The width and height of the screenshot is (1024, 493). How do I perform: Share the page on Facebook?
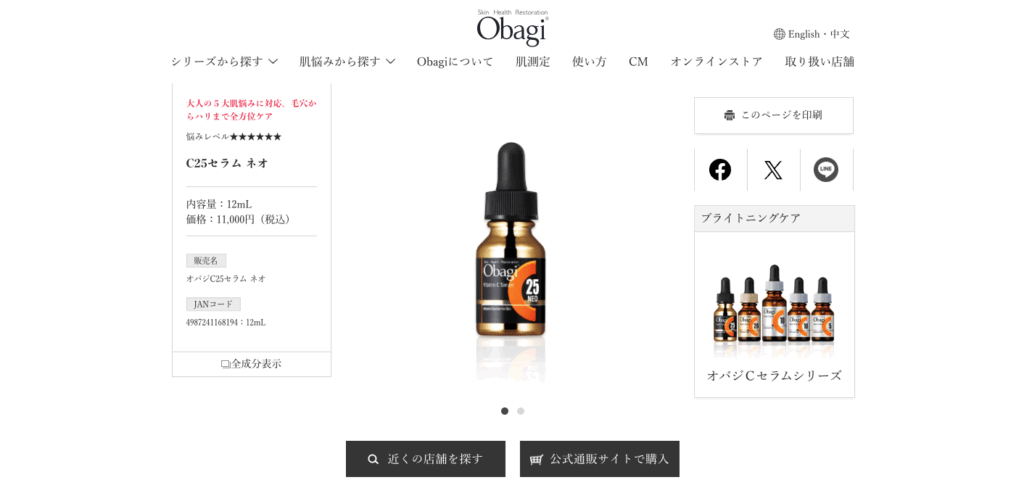point(720,170)
